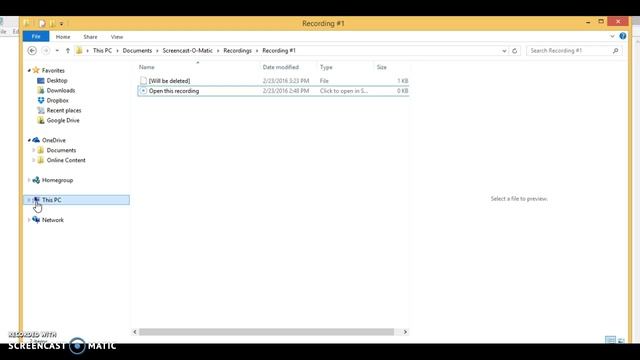Open Documents under OneDrive
640x360 pixels.
61,150
